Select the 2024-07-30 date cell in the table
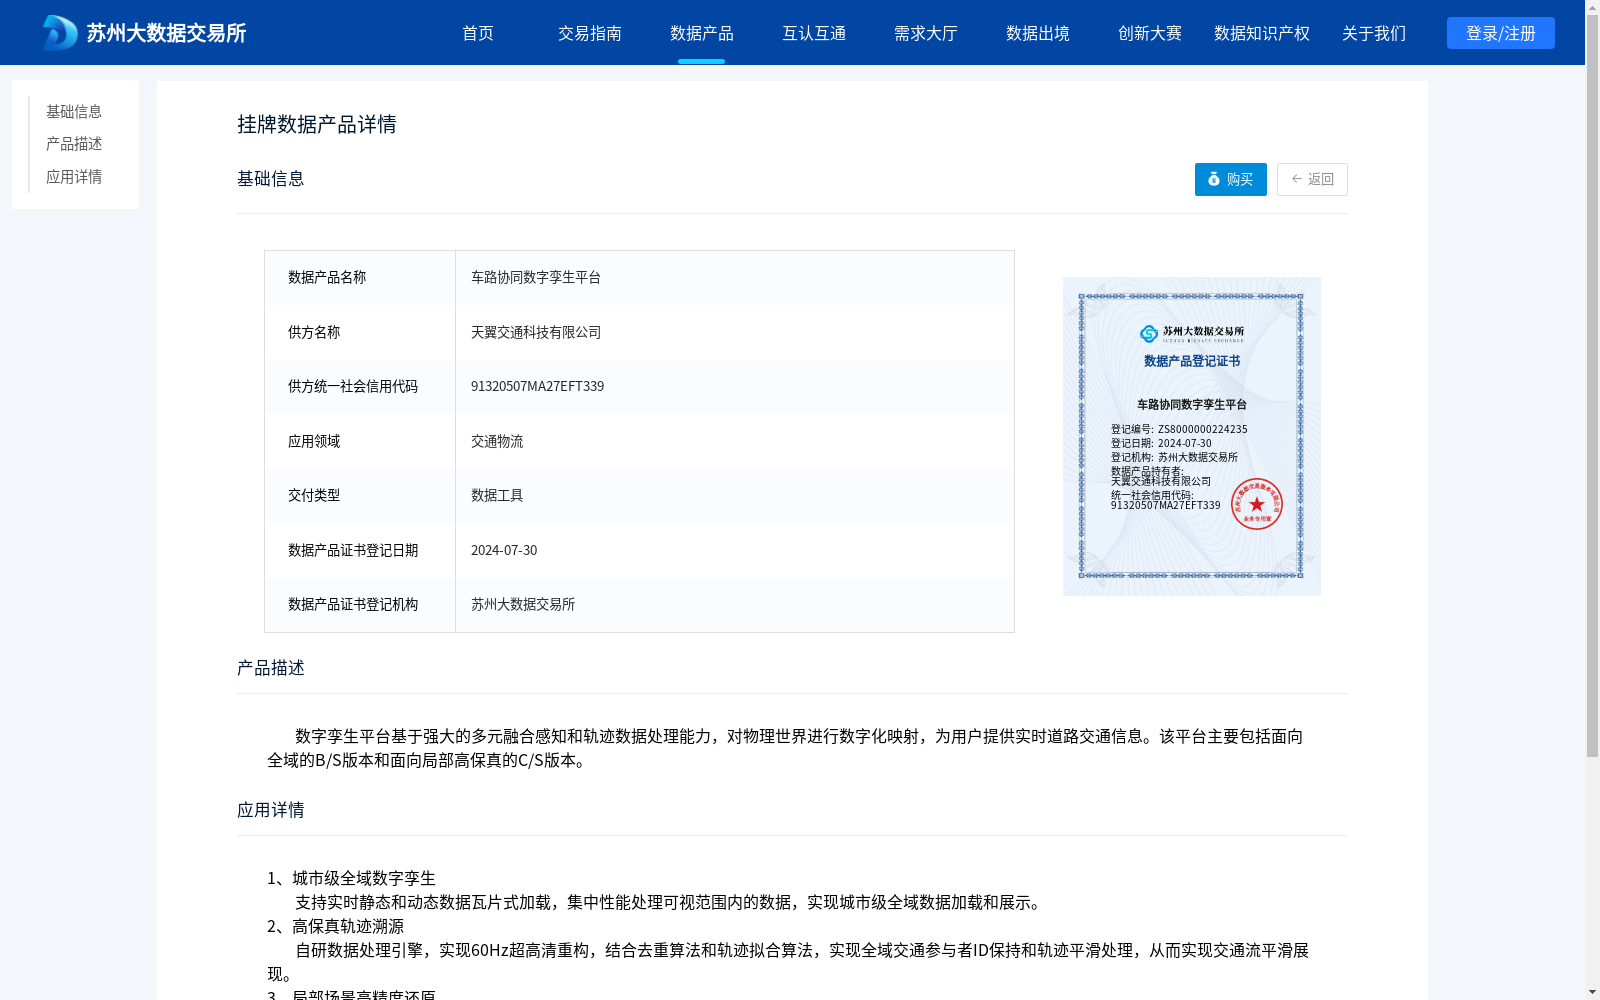Image resolution: width=1600 pixels, height=1000 pixels. point(735,550)
